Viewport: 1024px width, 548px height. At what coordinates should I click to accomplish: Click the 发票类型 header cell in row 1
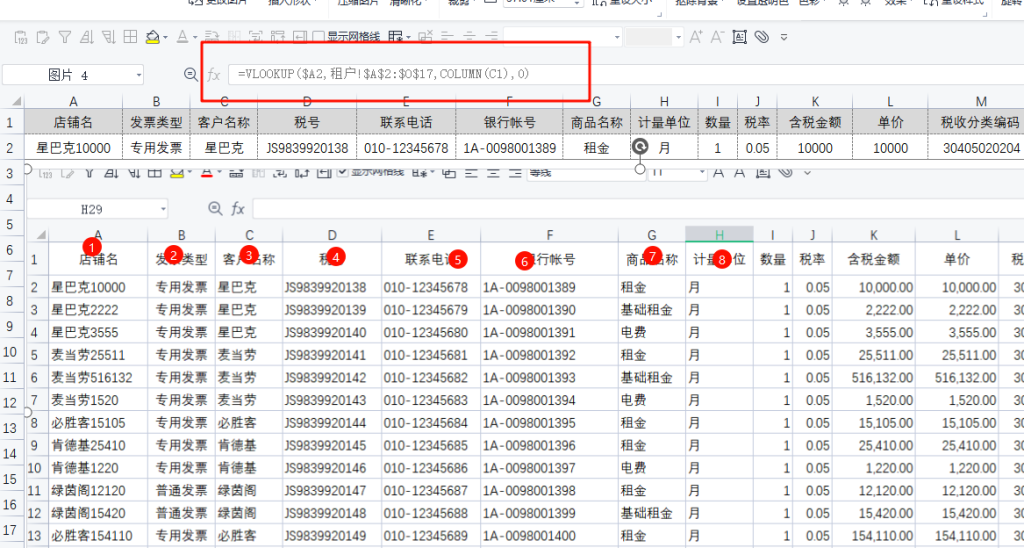156,122
